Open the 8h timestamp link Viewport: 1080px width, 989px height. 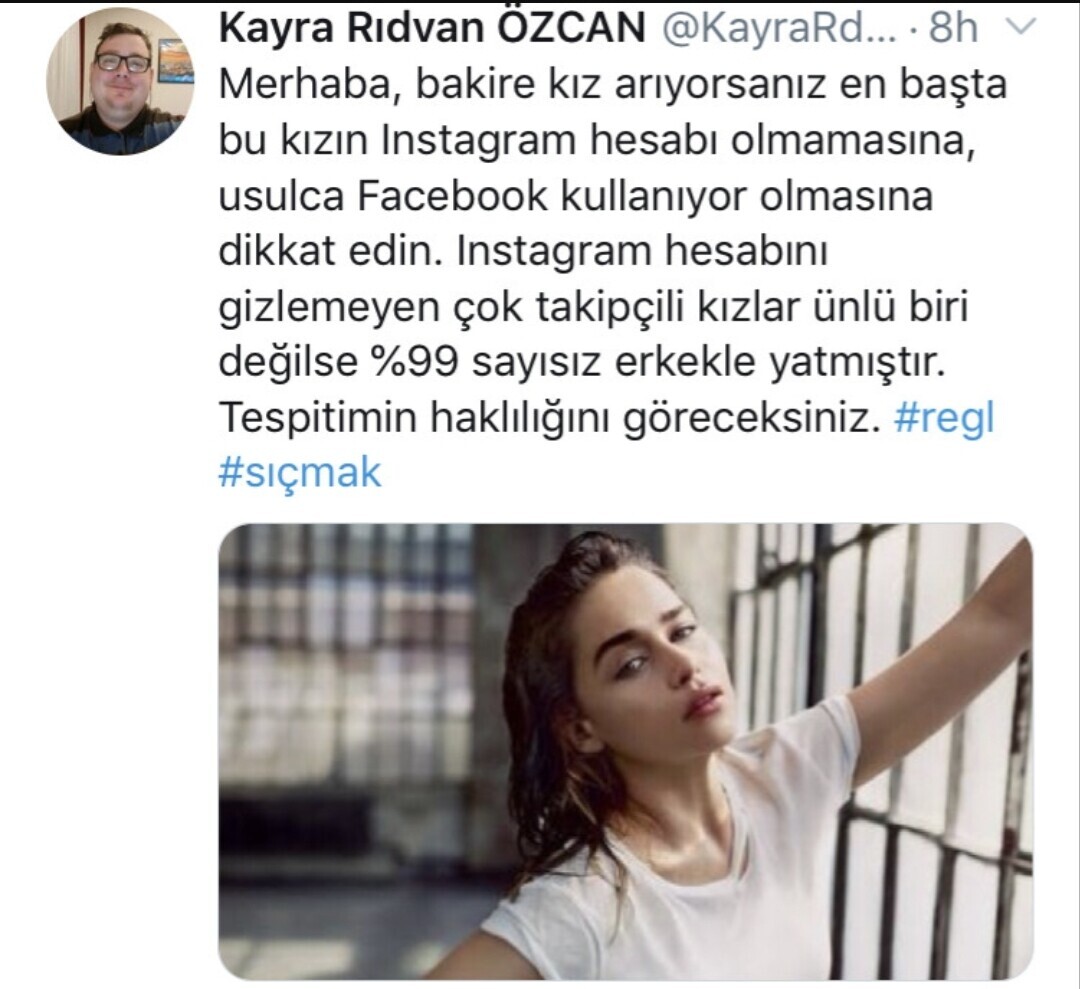(953, 28)
